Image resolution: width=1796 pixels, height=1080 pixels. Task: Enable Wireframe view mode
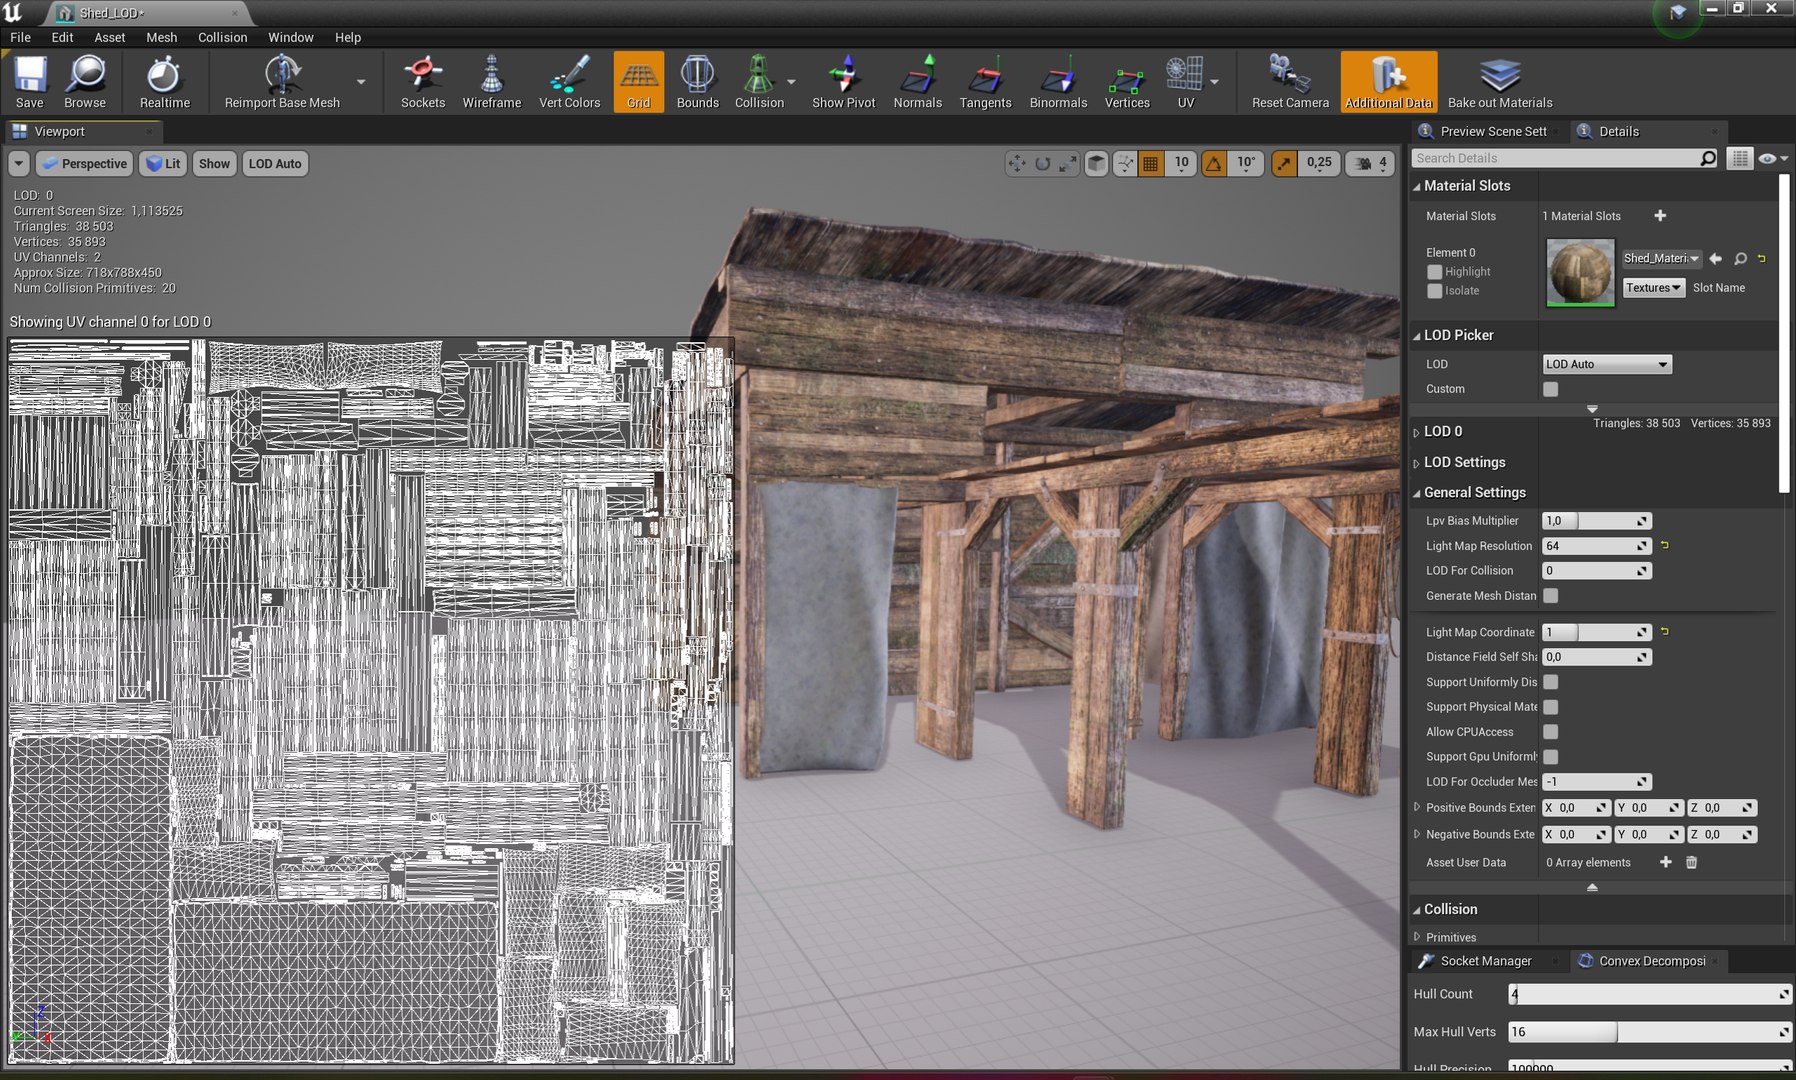click(x=491, y=82)
